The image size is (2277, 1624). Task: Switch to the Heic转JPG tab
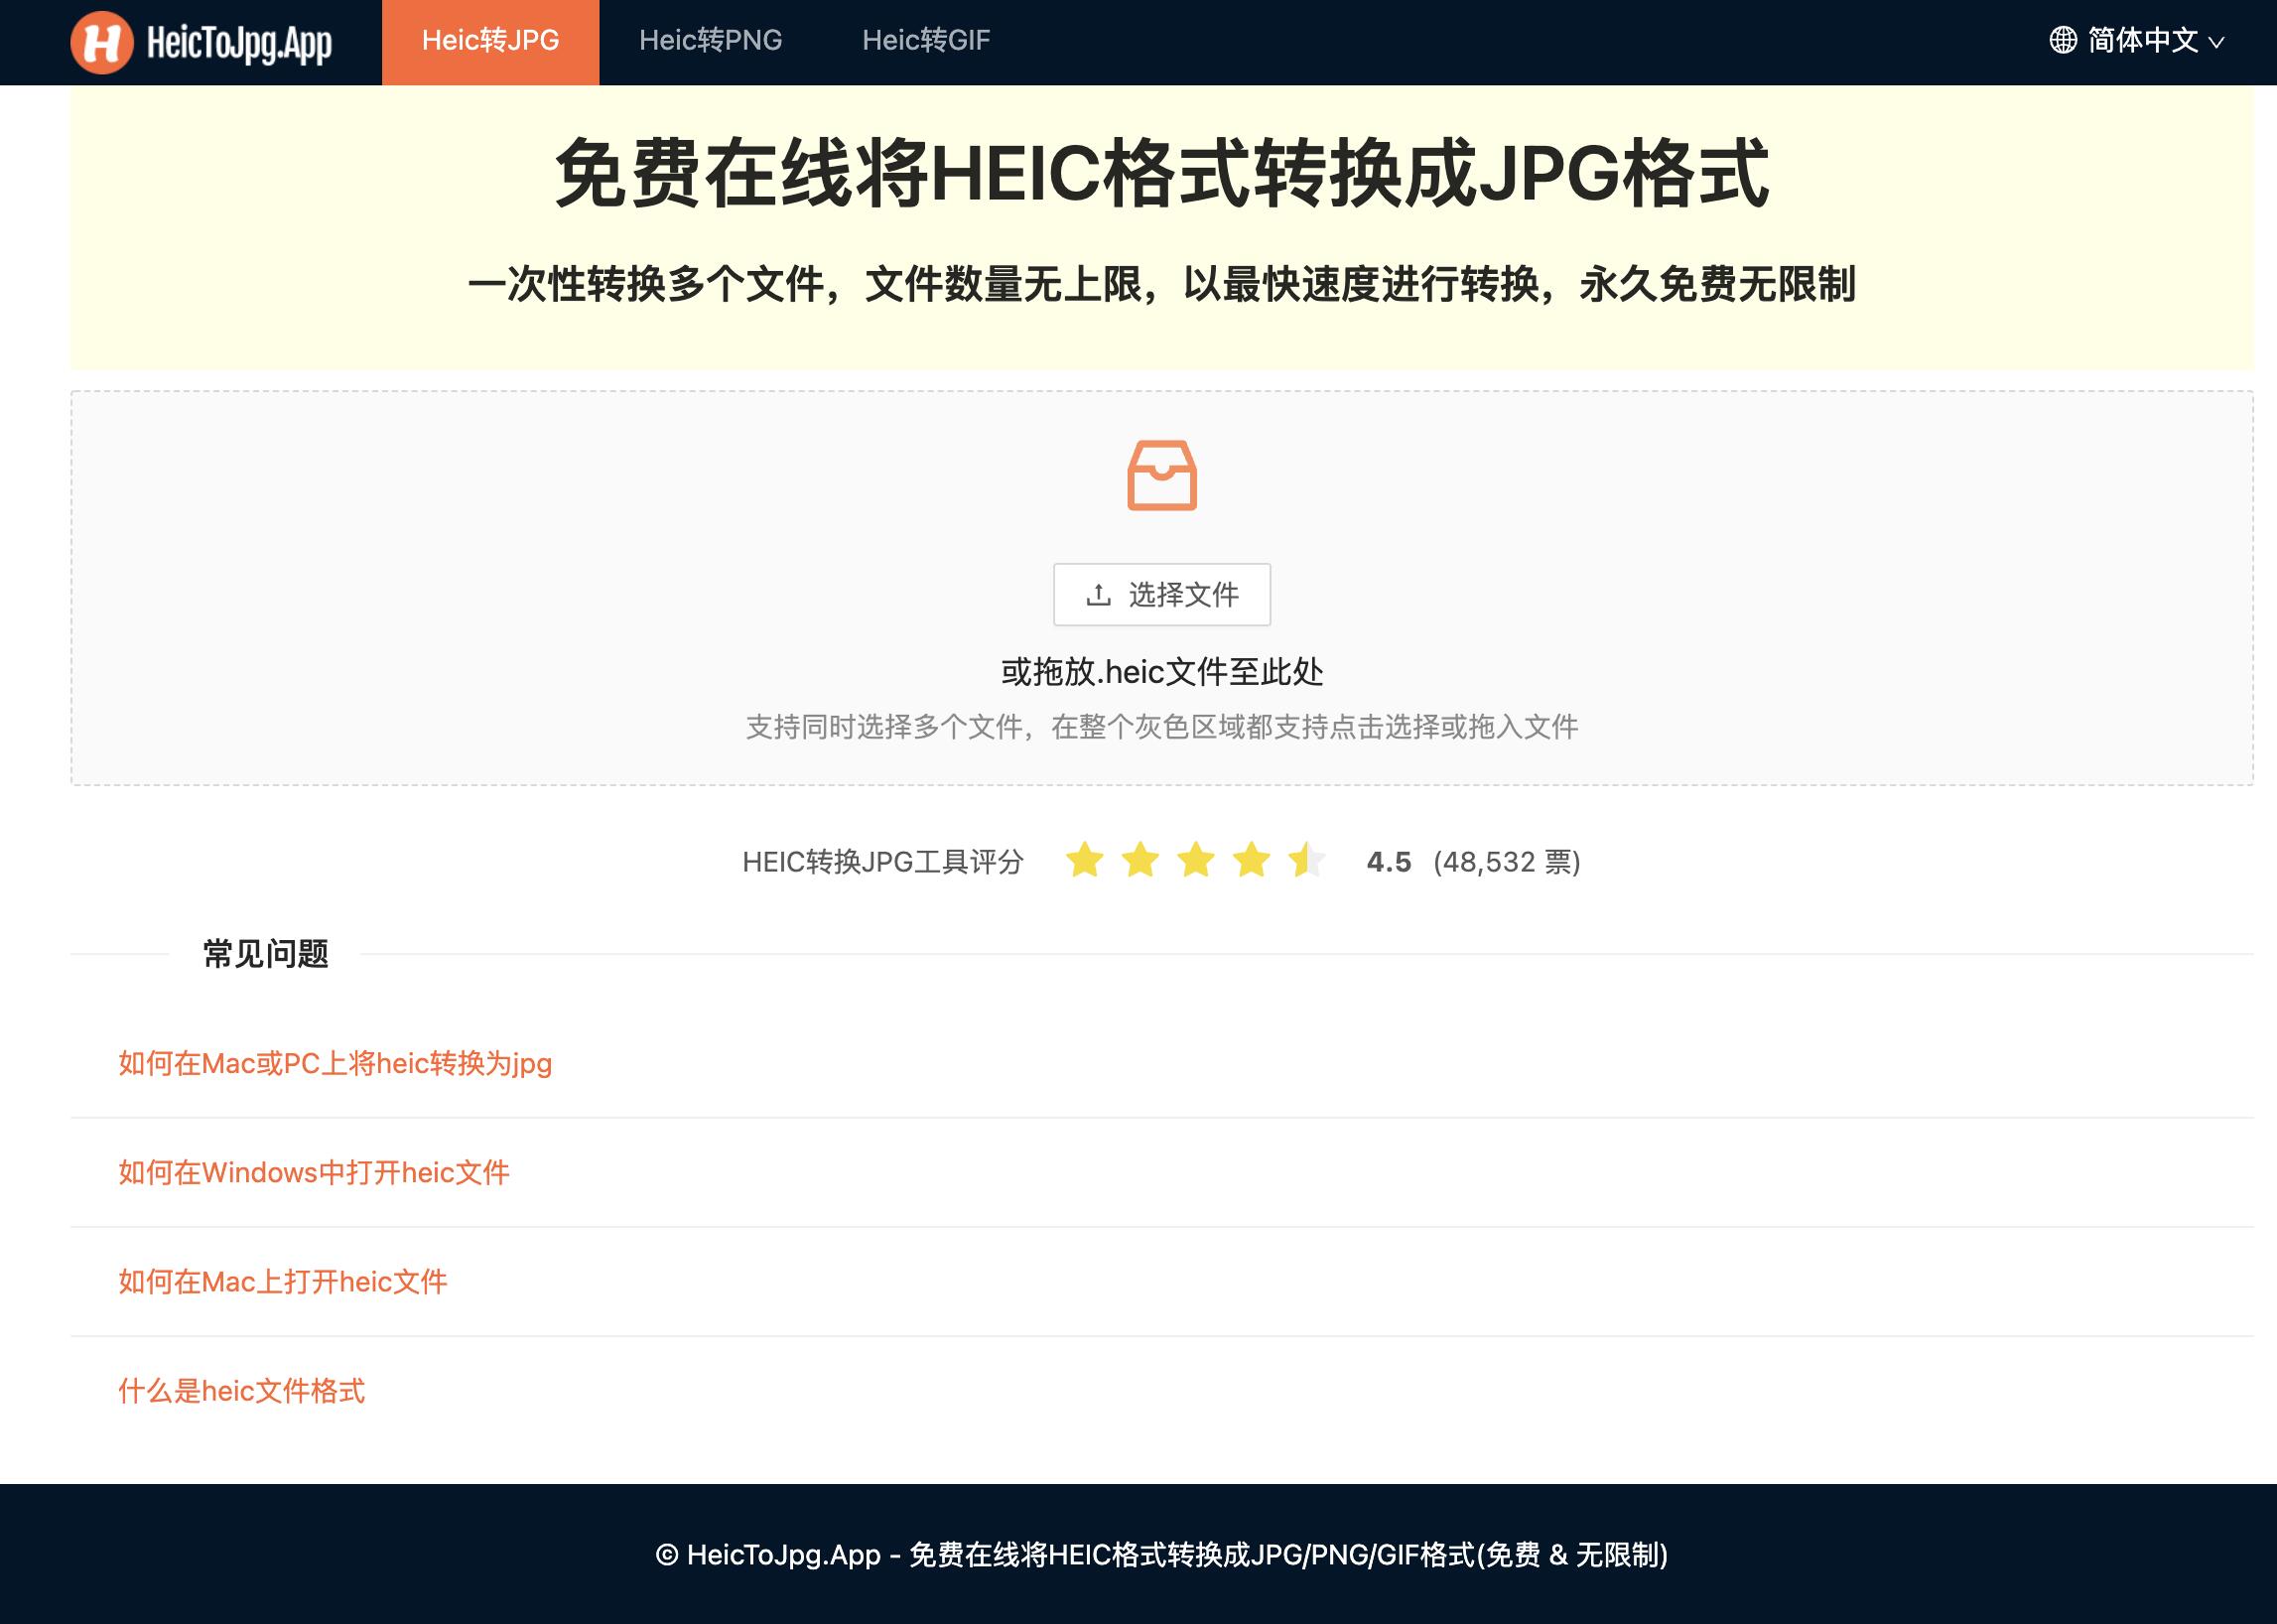coord(490,41)
